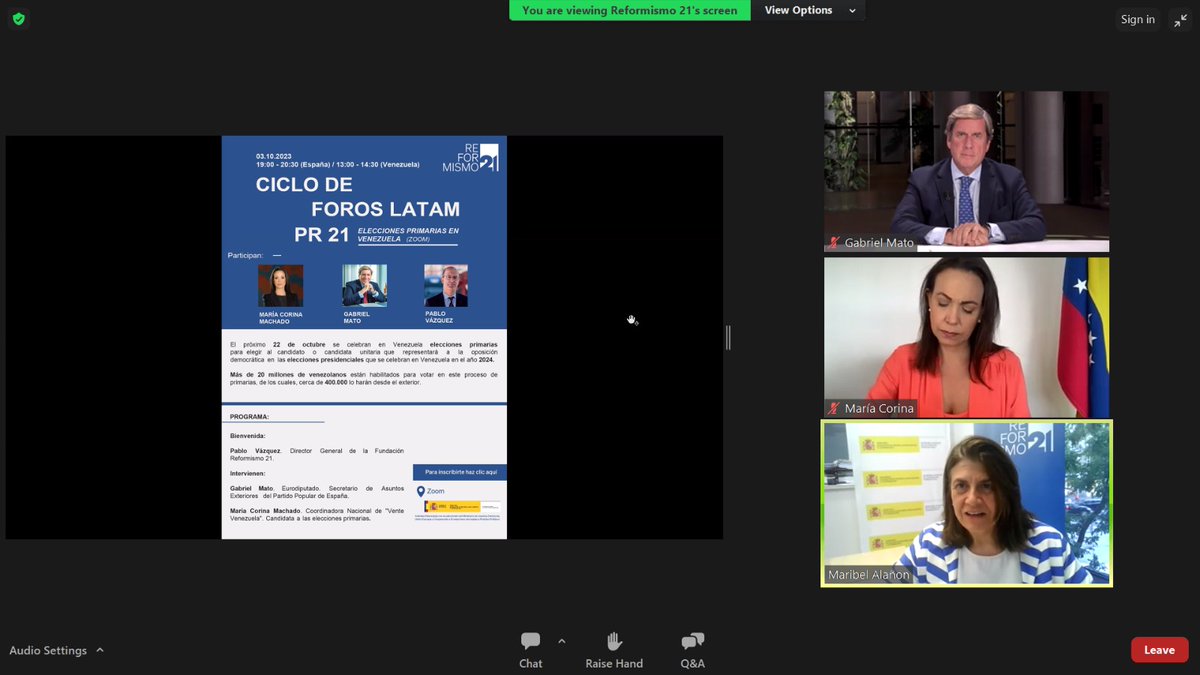Select María Corina's video thumbnail
This screenshot has width=1200, height=675.
(966, 337)
